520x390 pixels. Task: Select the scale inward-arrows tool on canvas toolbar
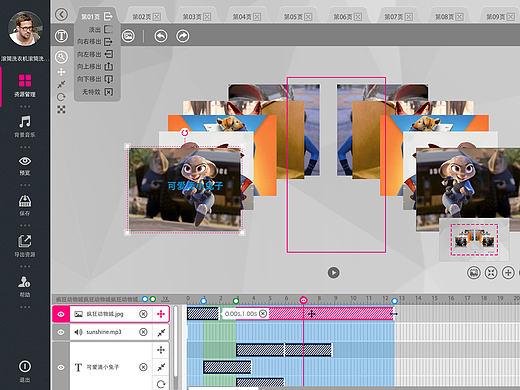point(61,84)
